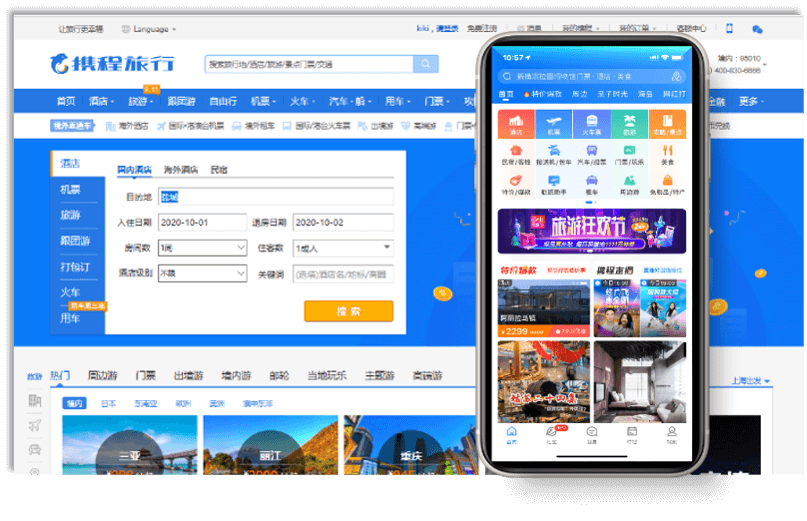Tap the green travel (旅游) palm tree icon
This screenshot has height=521, width=807.
[x=629, y=123]
